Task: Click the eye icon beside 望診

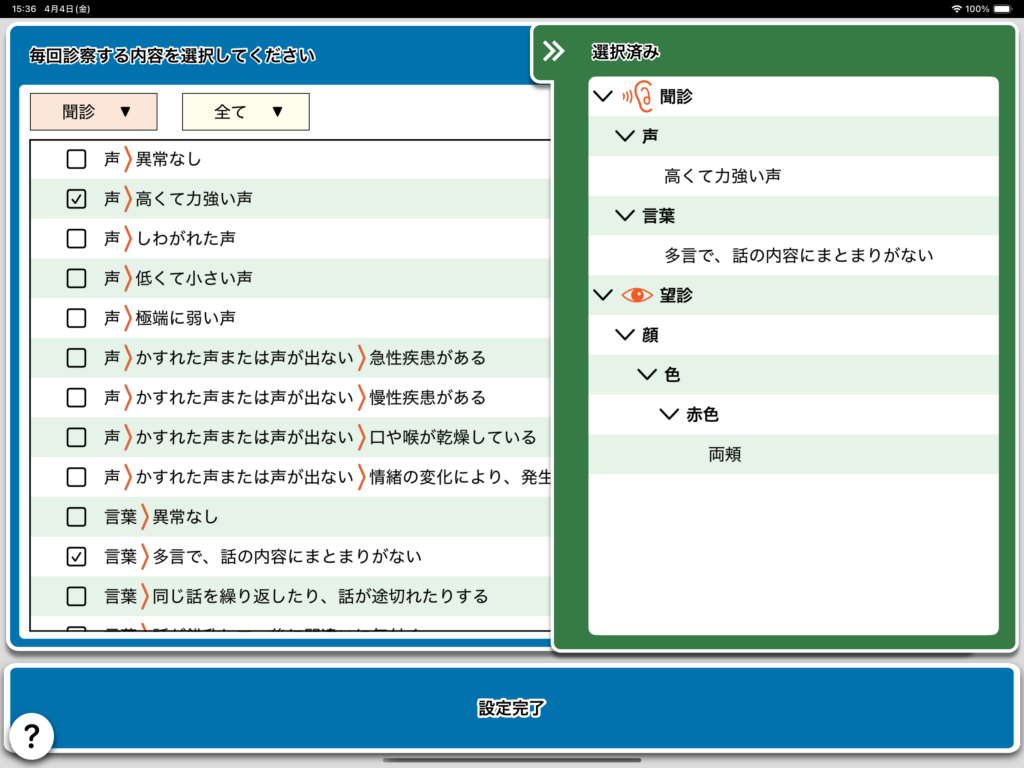Action: [637, 295]
